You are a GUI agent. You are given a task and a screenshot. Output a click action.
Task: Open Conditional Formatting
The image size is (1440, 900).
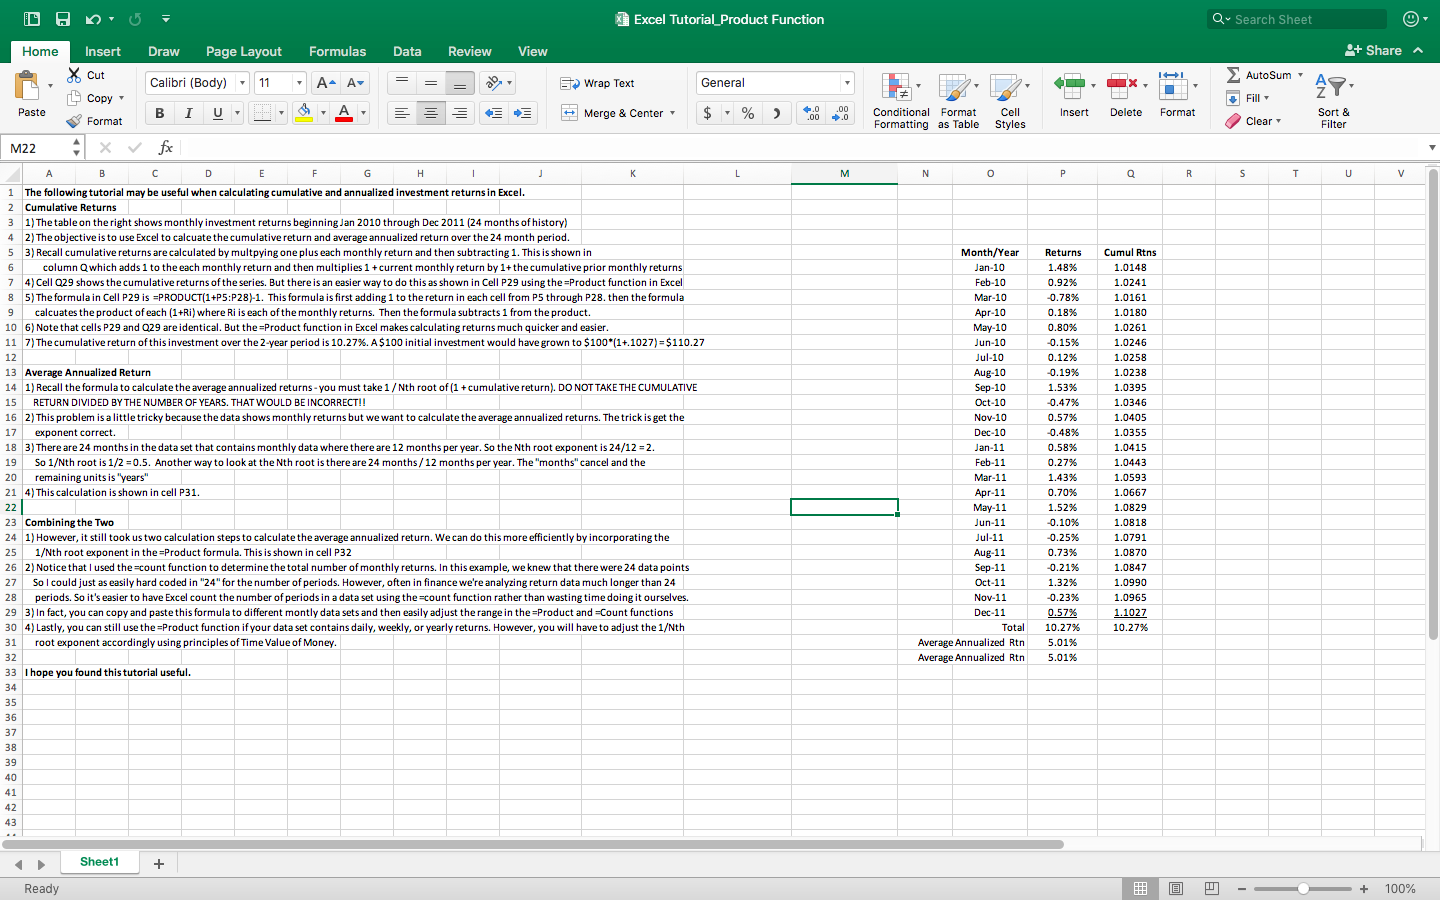(x=900, y=99)
